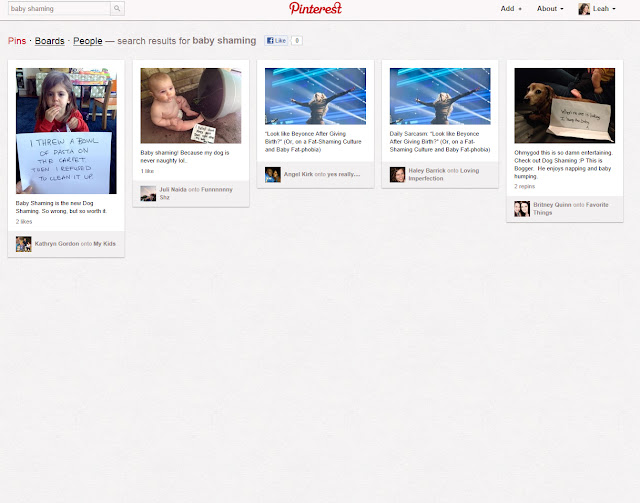Image resolution: width=640 pixels, height=503 pixels.
Task: Open the Favorite Things board link
Action: (571, 209)
